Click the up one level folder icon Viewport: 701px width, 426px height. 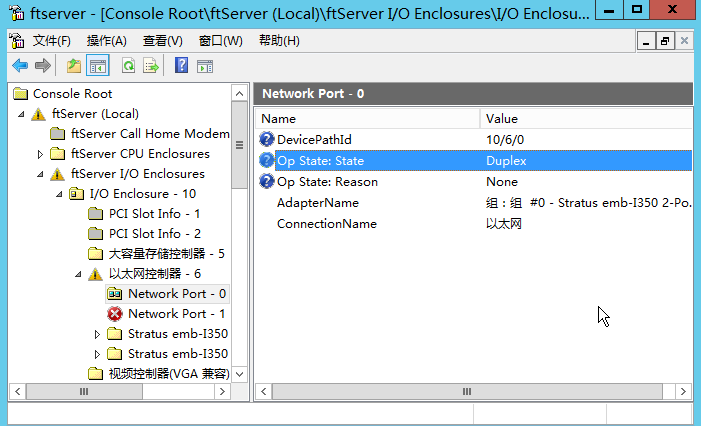click(x=74, y=66)
